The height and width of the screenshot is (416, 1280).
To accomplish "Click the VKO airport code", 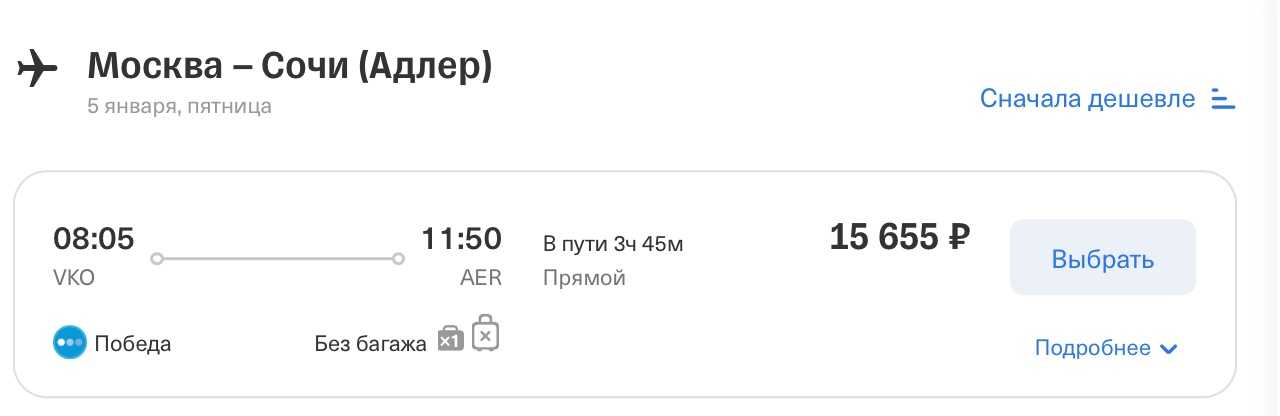I will 74,278.
